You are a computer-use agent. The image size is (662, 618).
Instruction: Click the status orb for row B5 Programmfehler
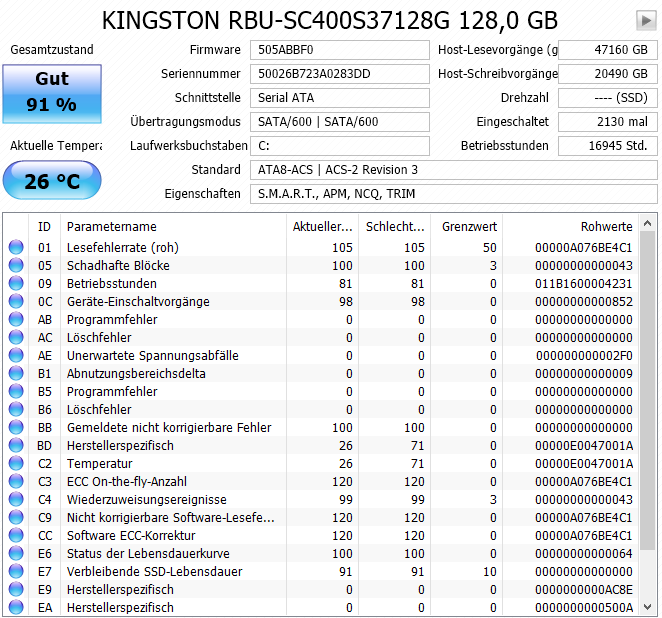tap(16, 391)
